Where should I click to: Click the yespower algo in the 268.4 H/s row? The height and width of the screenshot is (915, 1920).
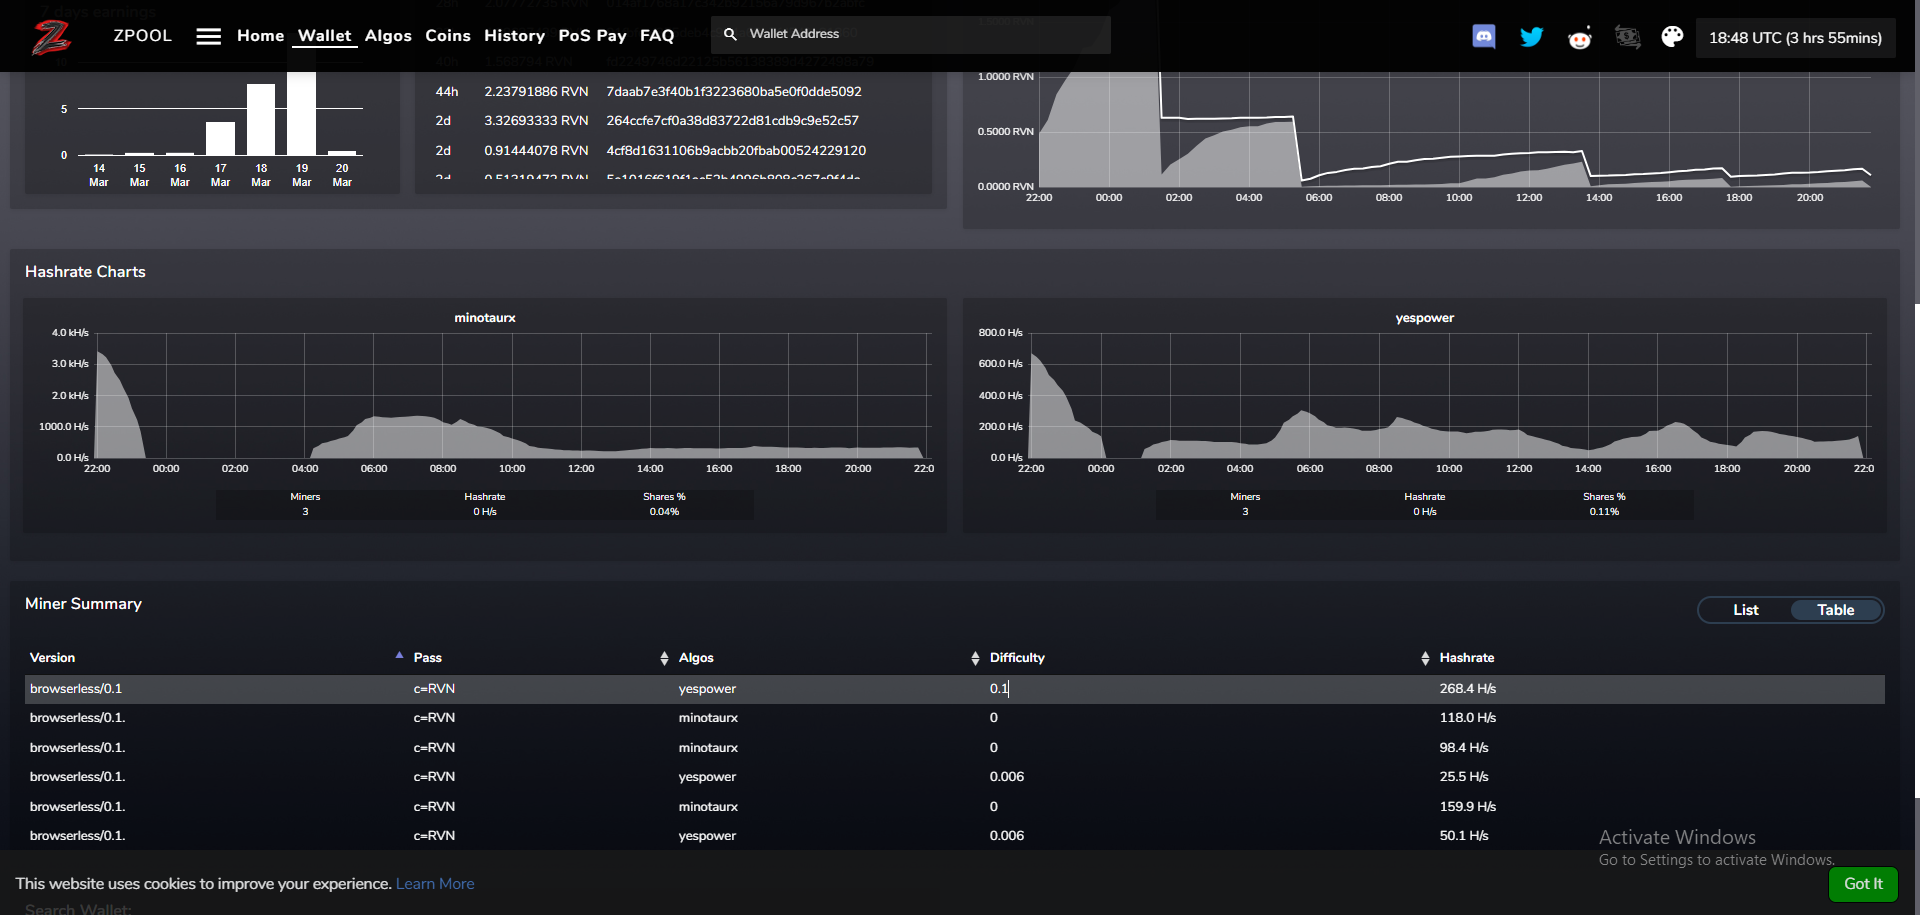(x=707, y=689)
